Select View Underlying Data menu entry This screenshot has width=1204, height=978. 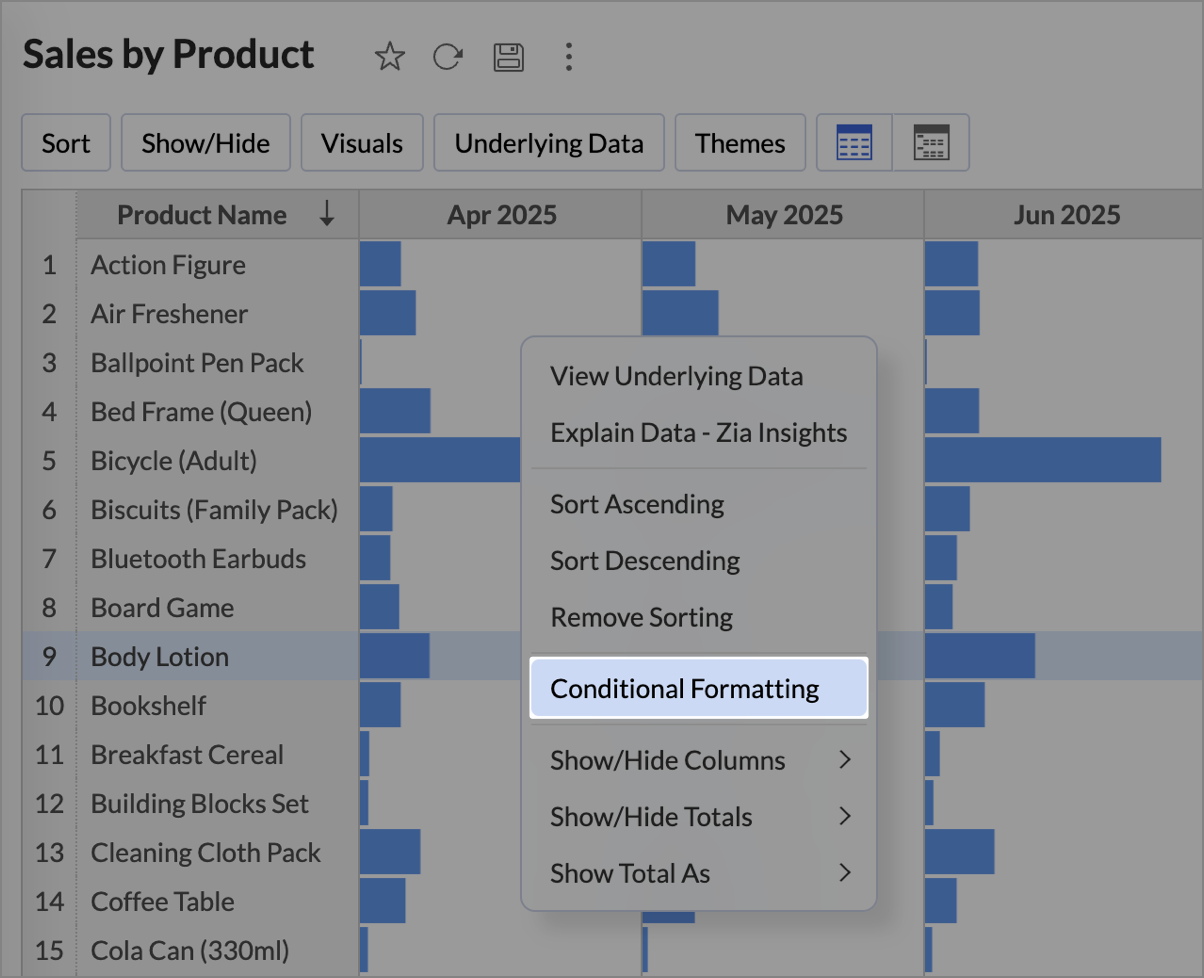point(676,376)
